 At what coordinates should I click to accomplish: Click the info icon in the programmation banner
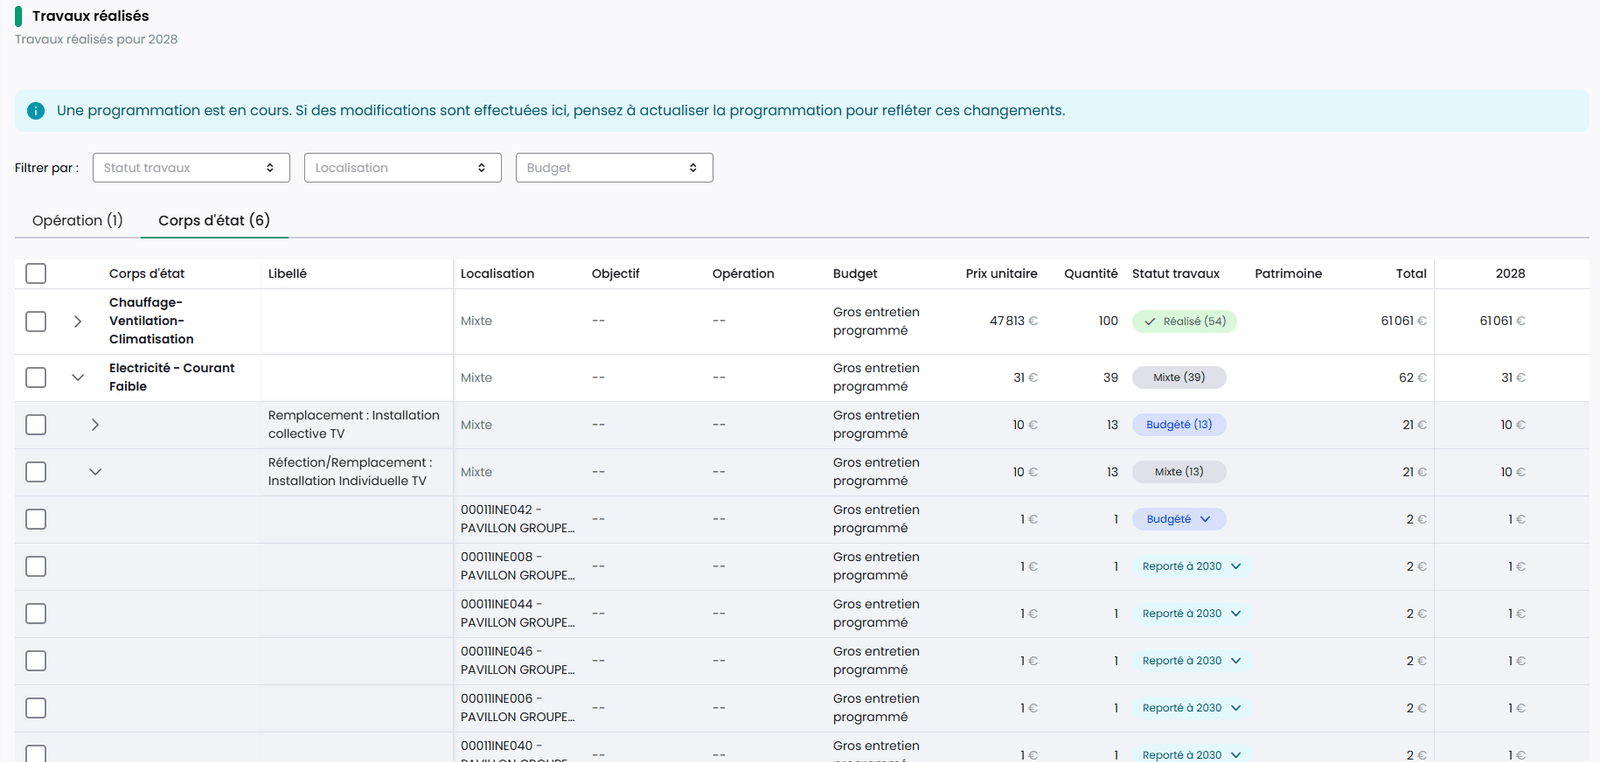click(36, 111)
